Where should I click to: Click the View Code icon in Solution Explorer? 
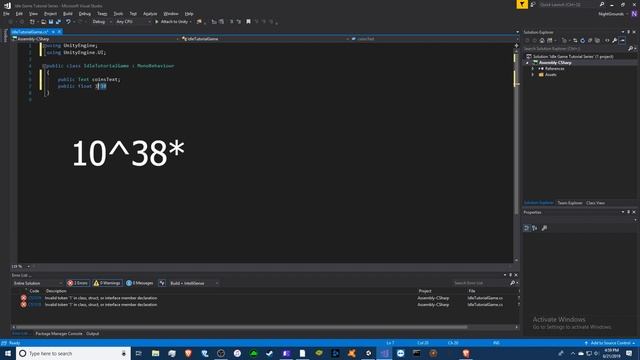tap(607, 40)
